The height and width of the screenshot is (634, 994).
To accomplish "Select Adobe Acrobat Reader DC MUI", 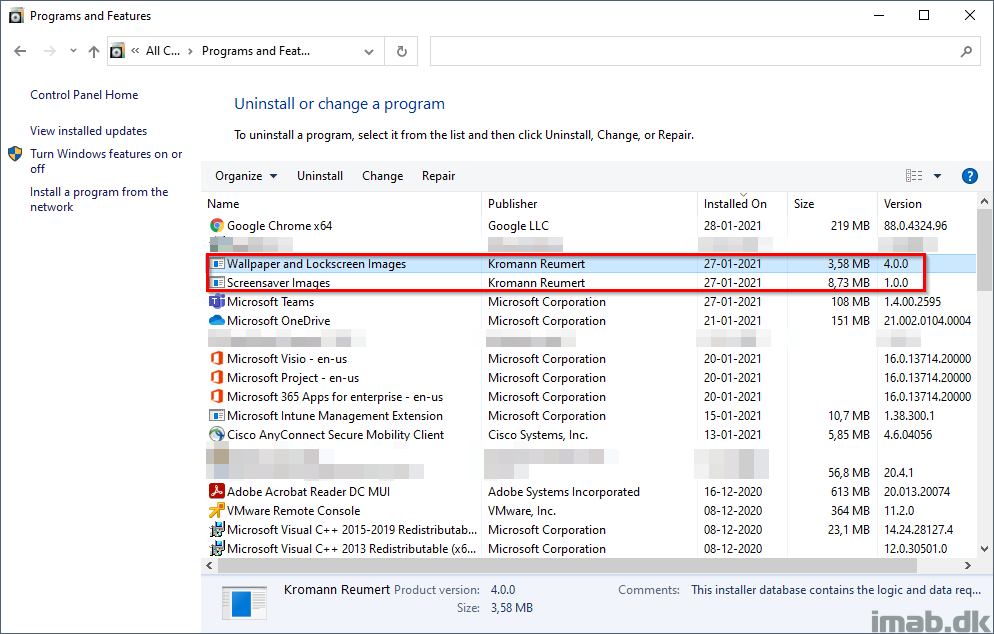I will tap(309, 491).
